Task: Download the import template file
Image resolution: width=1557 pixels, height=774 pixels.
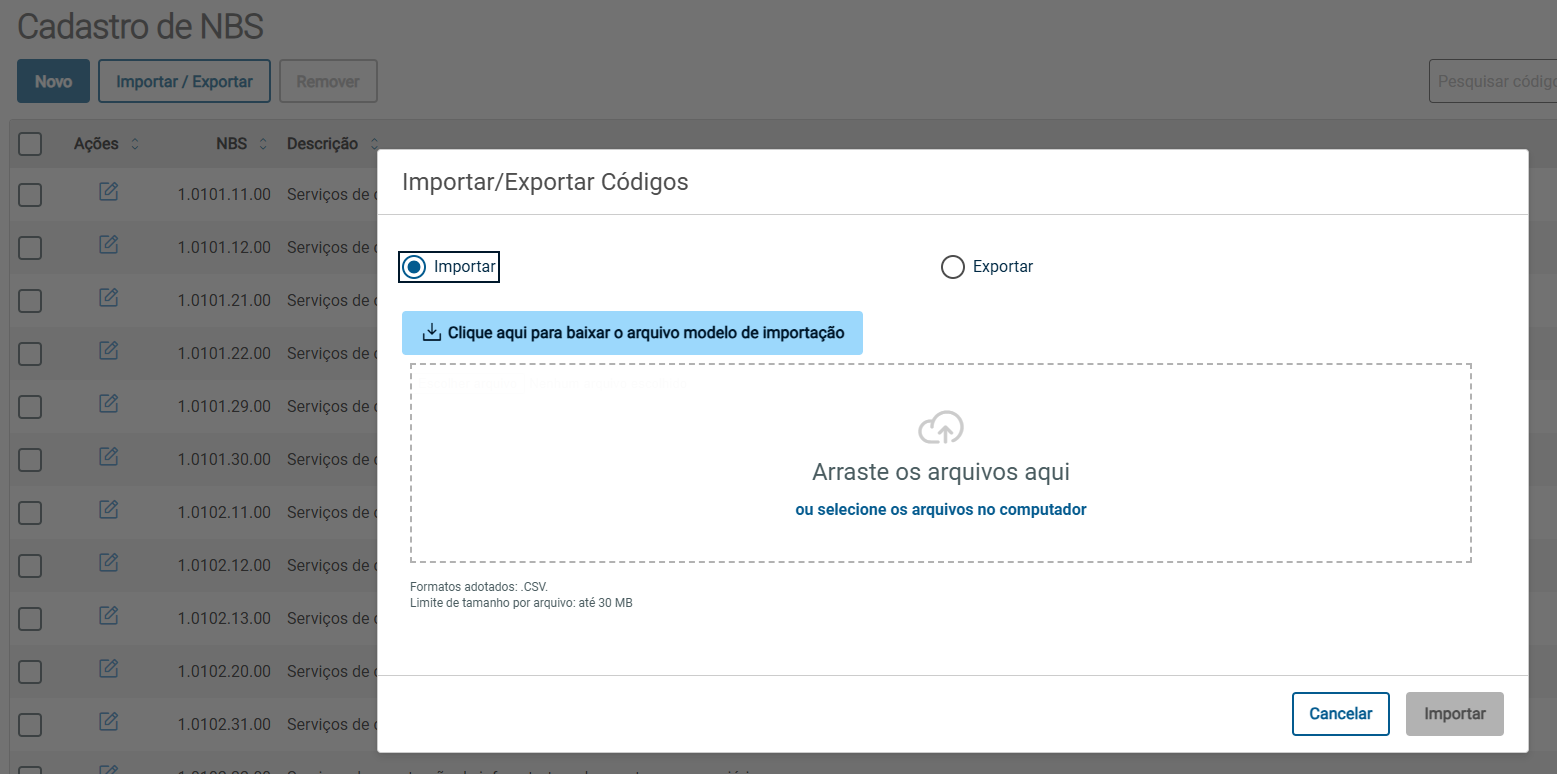Action: coord(632,333)
